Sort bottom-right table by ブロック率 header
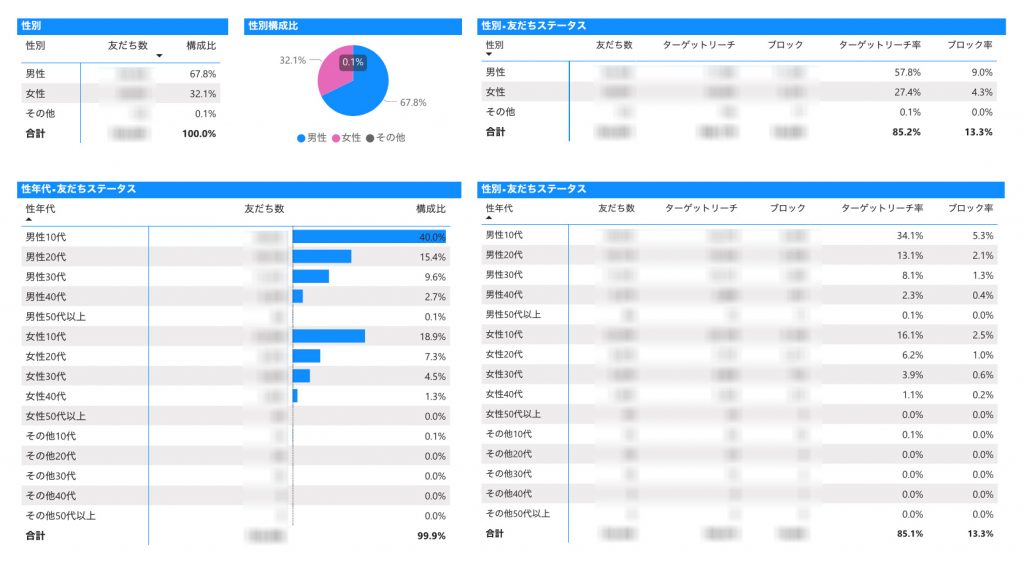Screen dimensions: 1024x561 pyautogui.click(x=970, y=208)
